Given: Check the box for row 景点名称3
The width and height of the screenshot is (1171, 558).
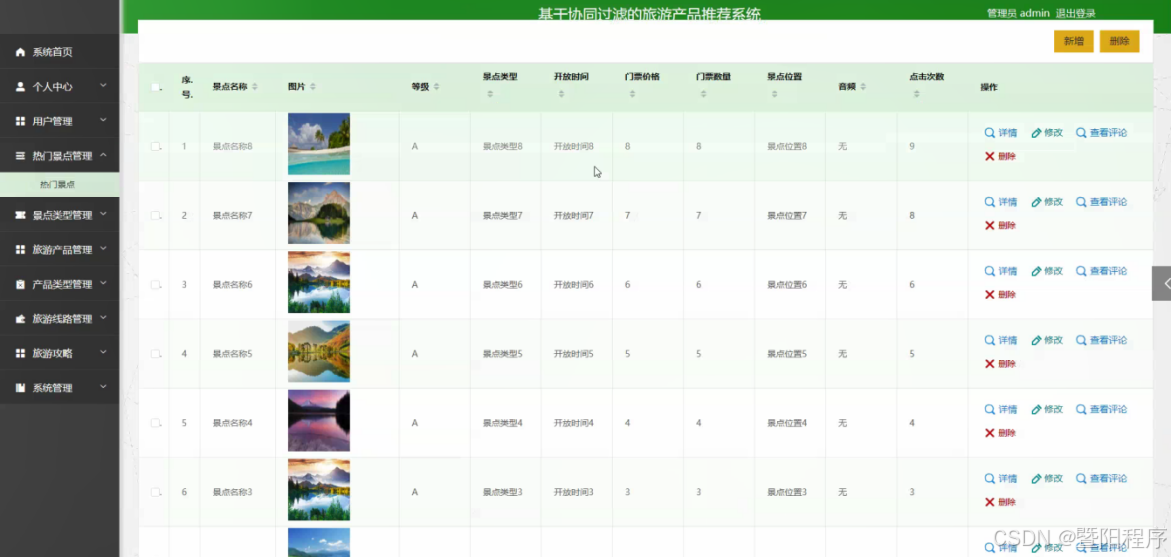Looking at the screenshot, I should 155,492.
